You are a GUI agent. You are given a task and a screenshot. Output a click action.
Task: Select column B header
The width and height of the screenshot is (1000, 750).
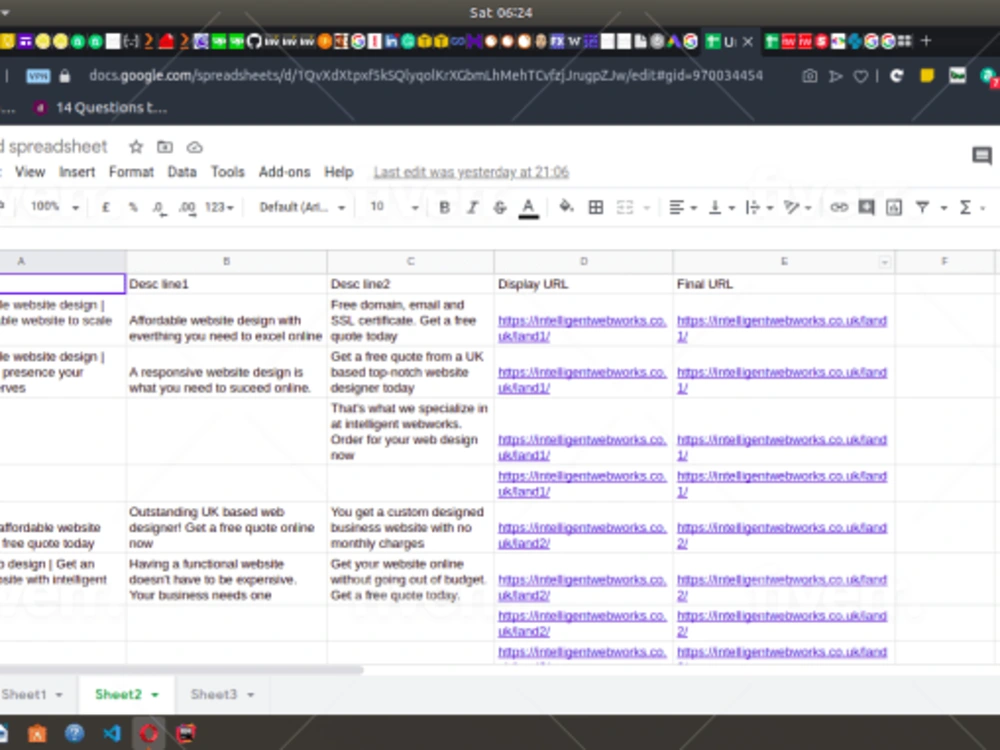[x=226, y=261]
